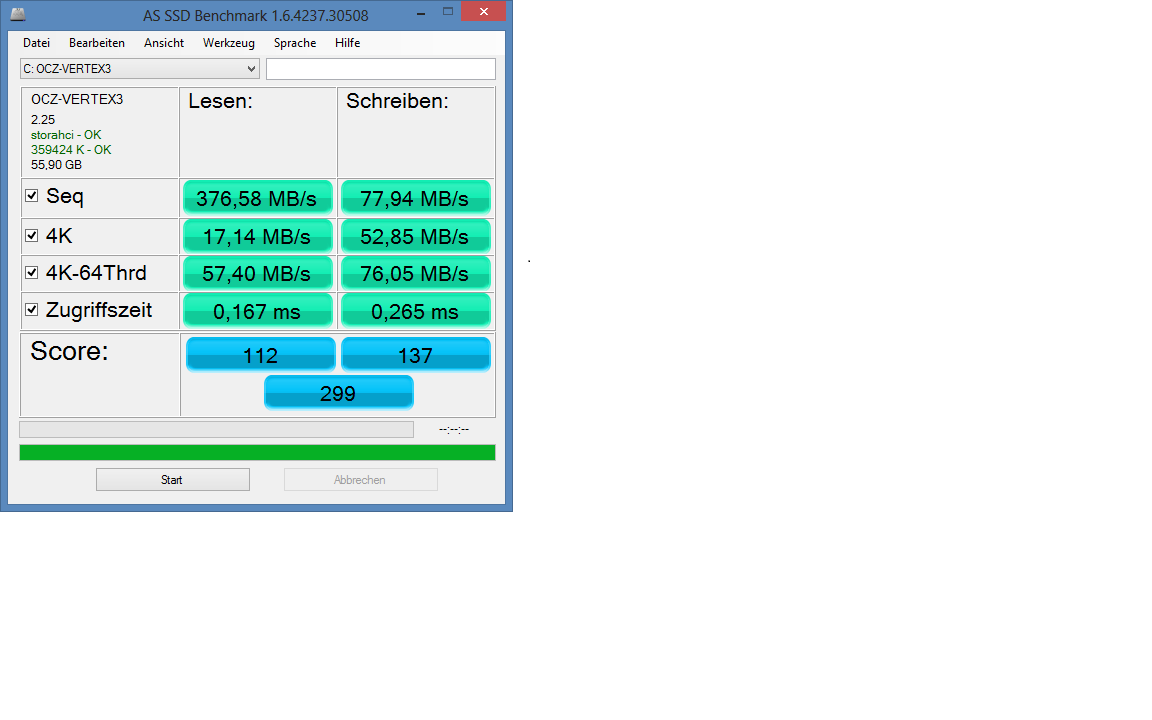Screen dimensions: 1152x720
Task: Select the Seq write result 77,94 MB/s
Action: 415,198
